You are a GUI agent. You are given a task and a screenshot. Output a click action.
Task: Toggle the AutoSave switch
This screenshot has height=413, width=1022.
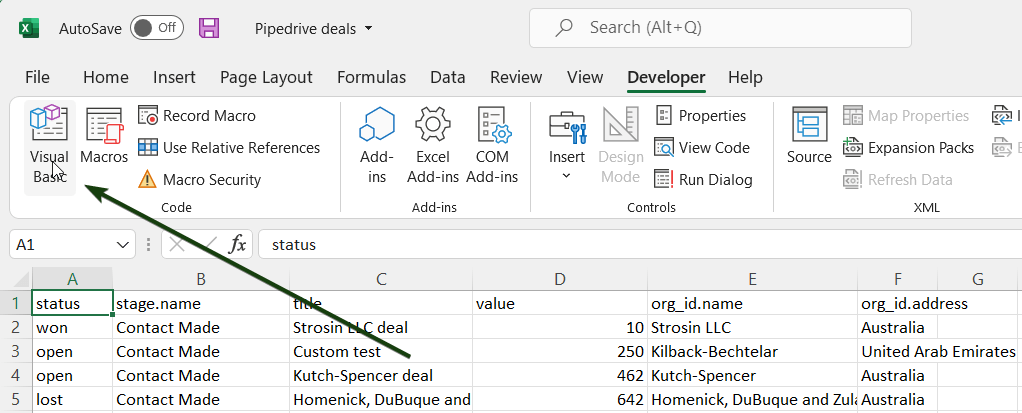coord(156,28)
